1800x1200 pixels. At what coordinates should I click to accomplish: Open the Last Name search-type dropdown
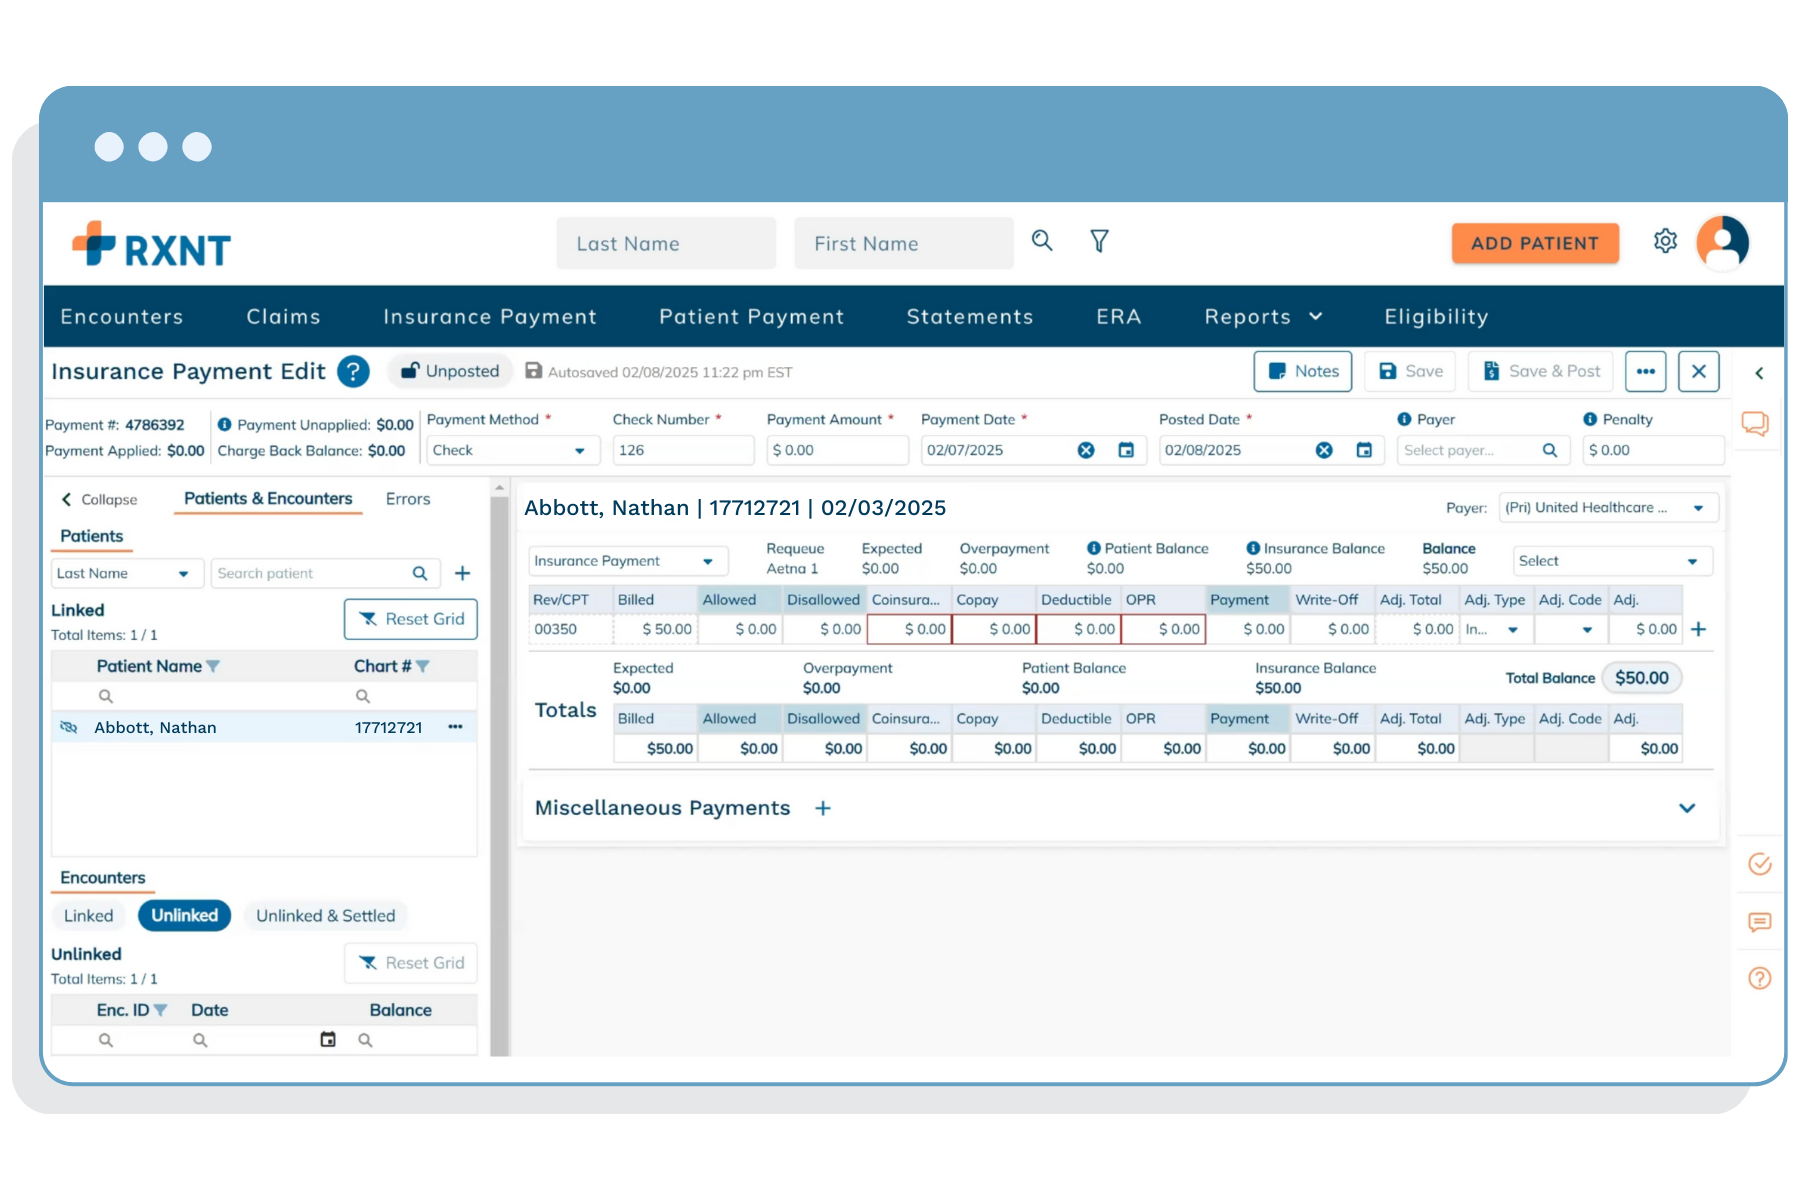pyautogui.click(x=127, y=573)
